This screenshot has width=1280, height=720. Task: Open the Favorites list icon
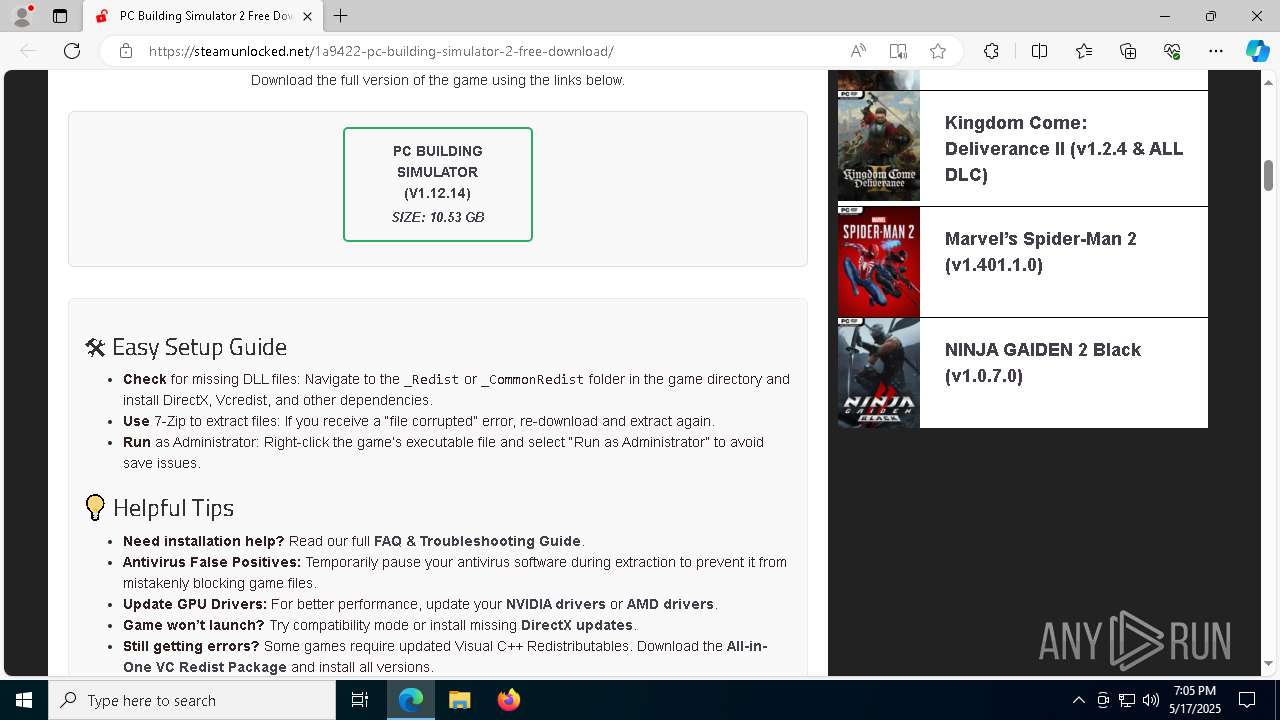click(1084, 51)
